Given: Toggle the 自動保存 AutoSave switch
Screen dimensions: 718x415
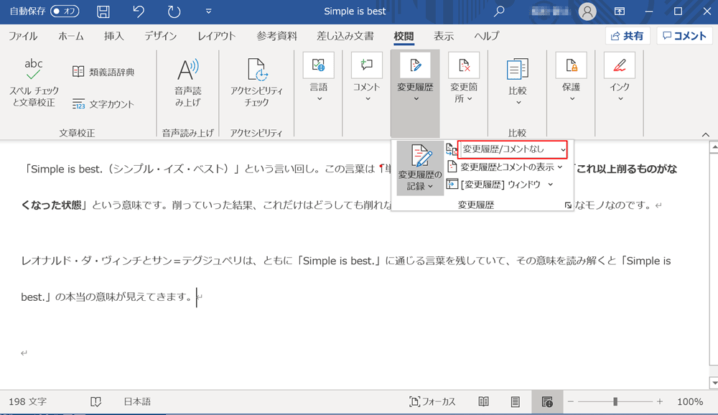Looking at the screenshot, I should click(65, 11).
